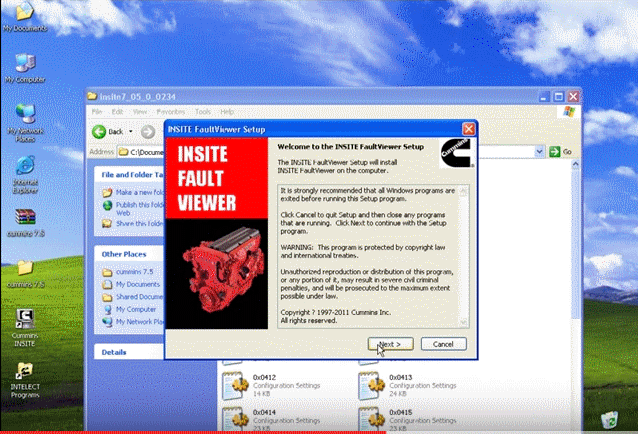Open Tools menu in Explorer window

(x=203, y=111)
